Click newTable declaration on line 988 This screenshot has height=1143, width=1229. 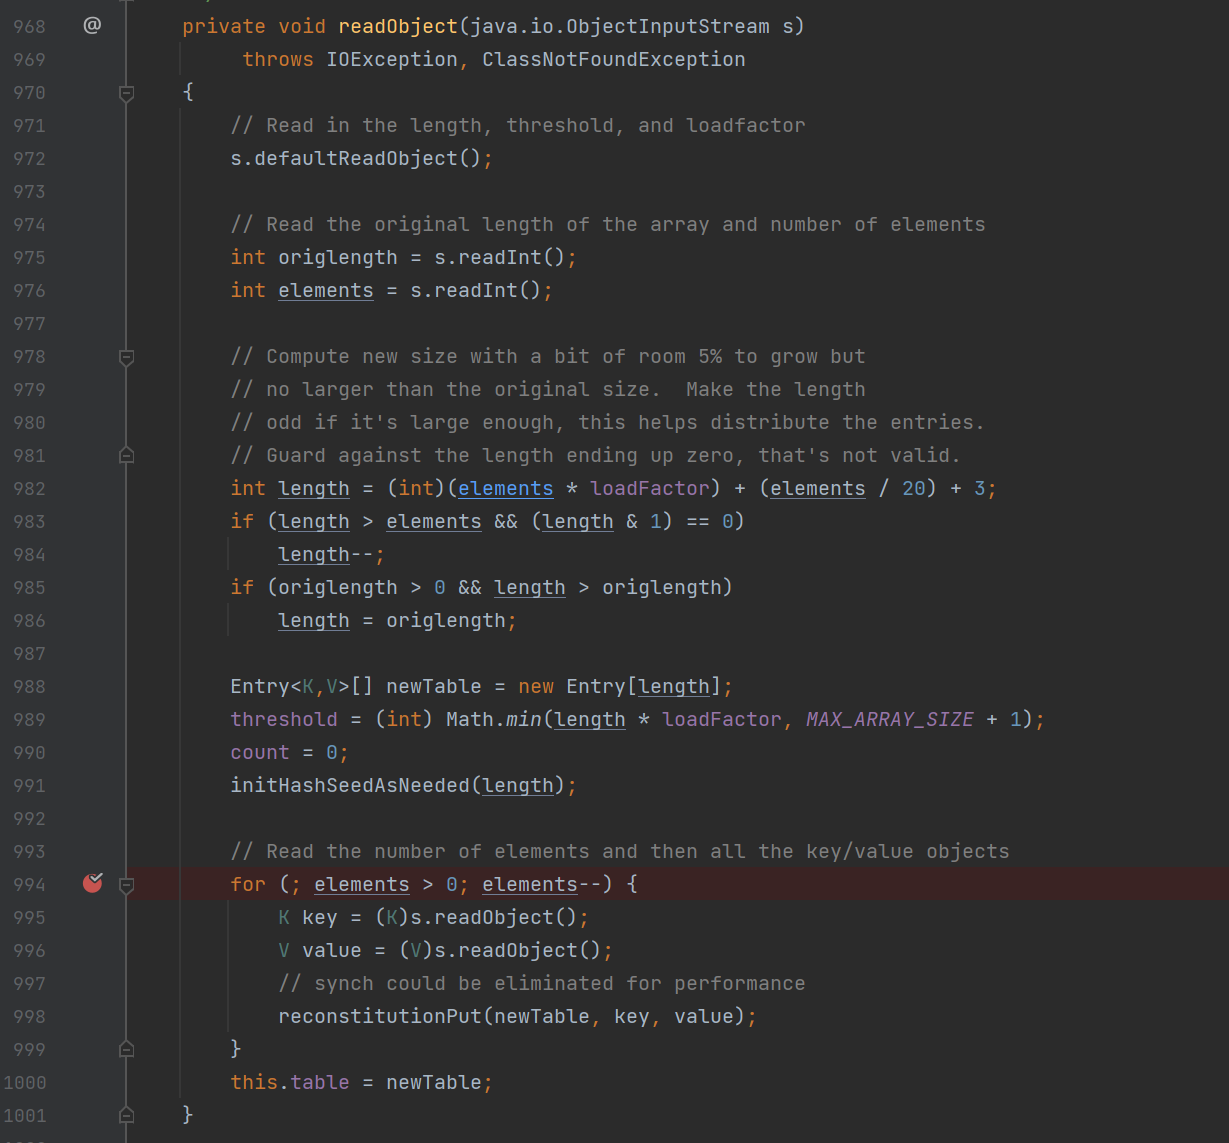[x=434, y=686]
